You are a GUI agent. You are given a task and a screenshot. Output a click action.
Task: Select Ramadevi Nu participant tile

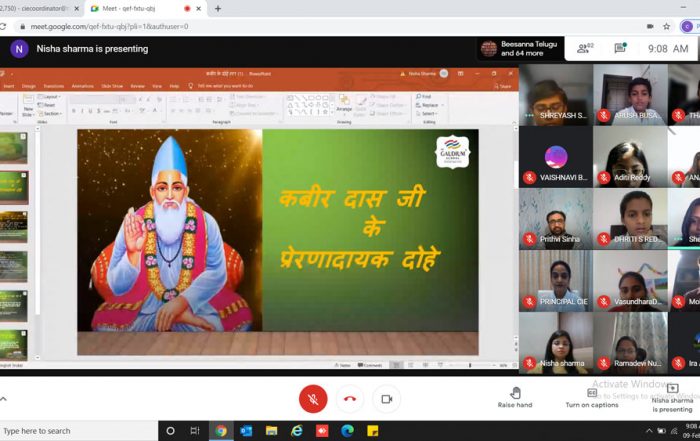point(630,343)
